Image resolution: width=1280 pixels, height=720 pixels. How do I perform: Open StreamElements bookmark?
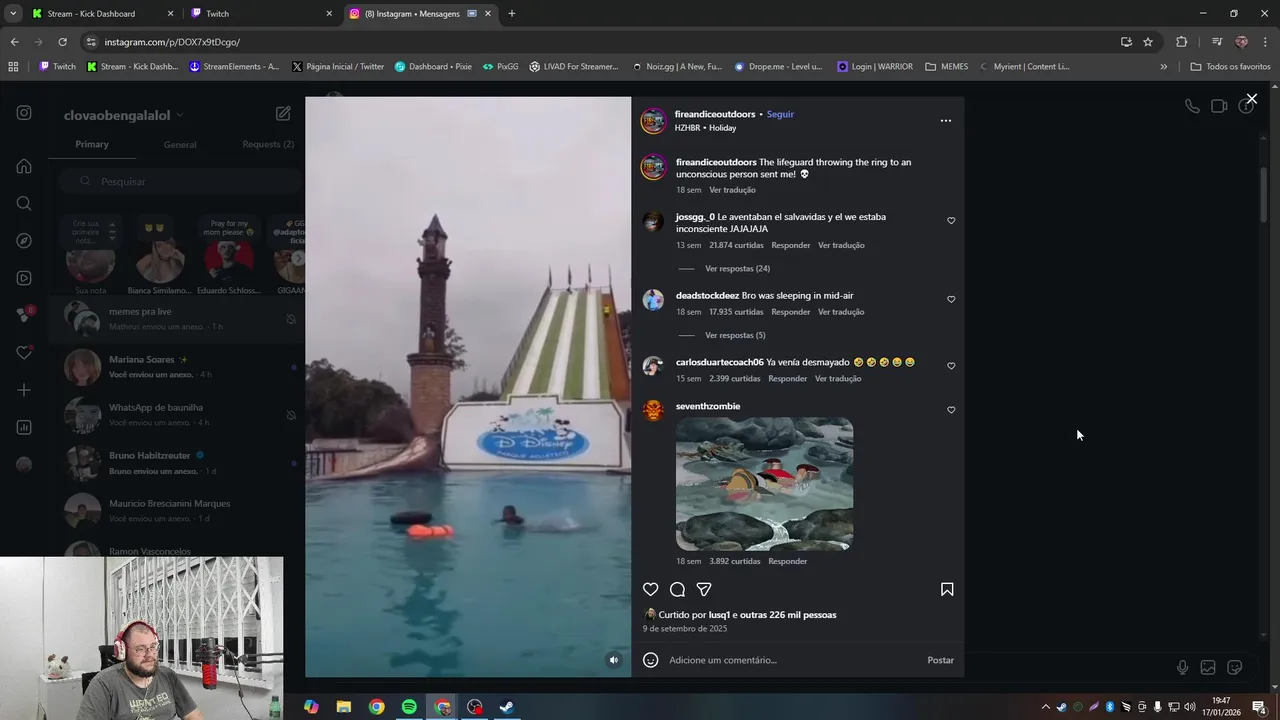click(234, 67)
